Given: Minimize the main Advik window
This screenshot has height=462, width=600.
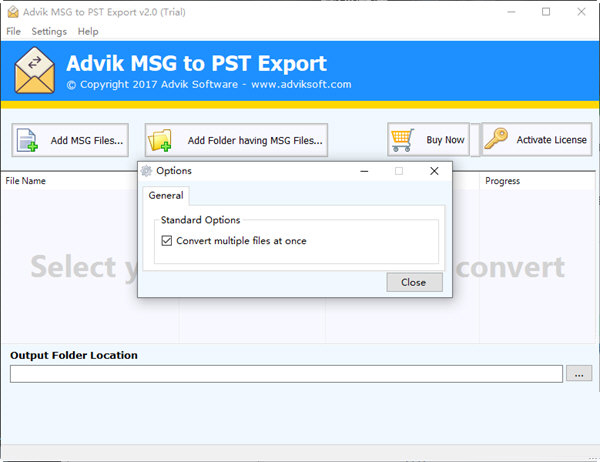Looking at the screenshot, I should point(511,12).
